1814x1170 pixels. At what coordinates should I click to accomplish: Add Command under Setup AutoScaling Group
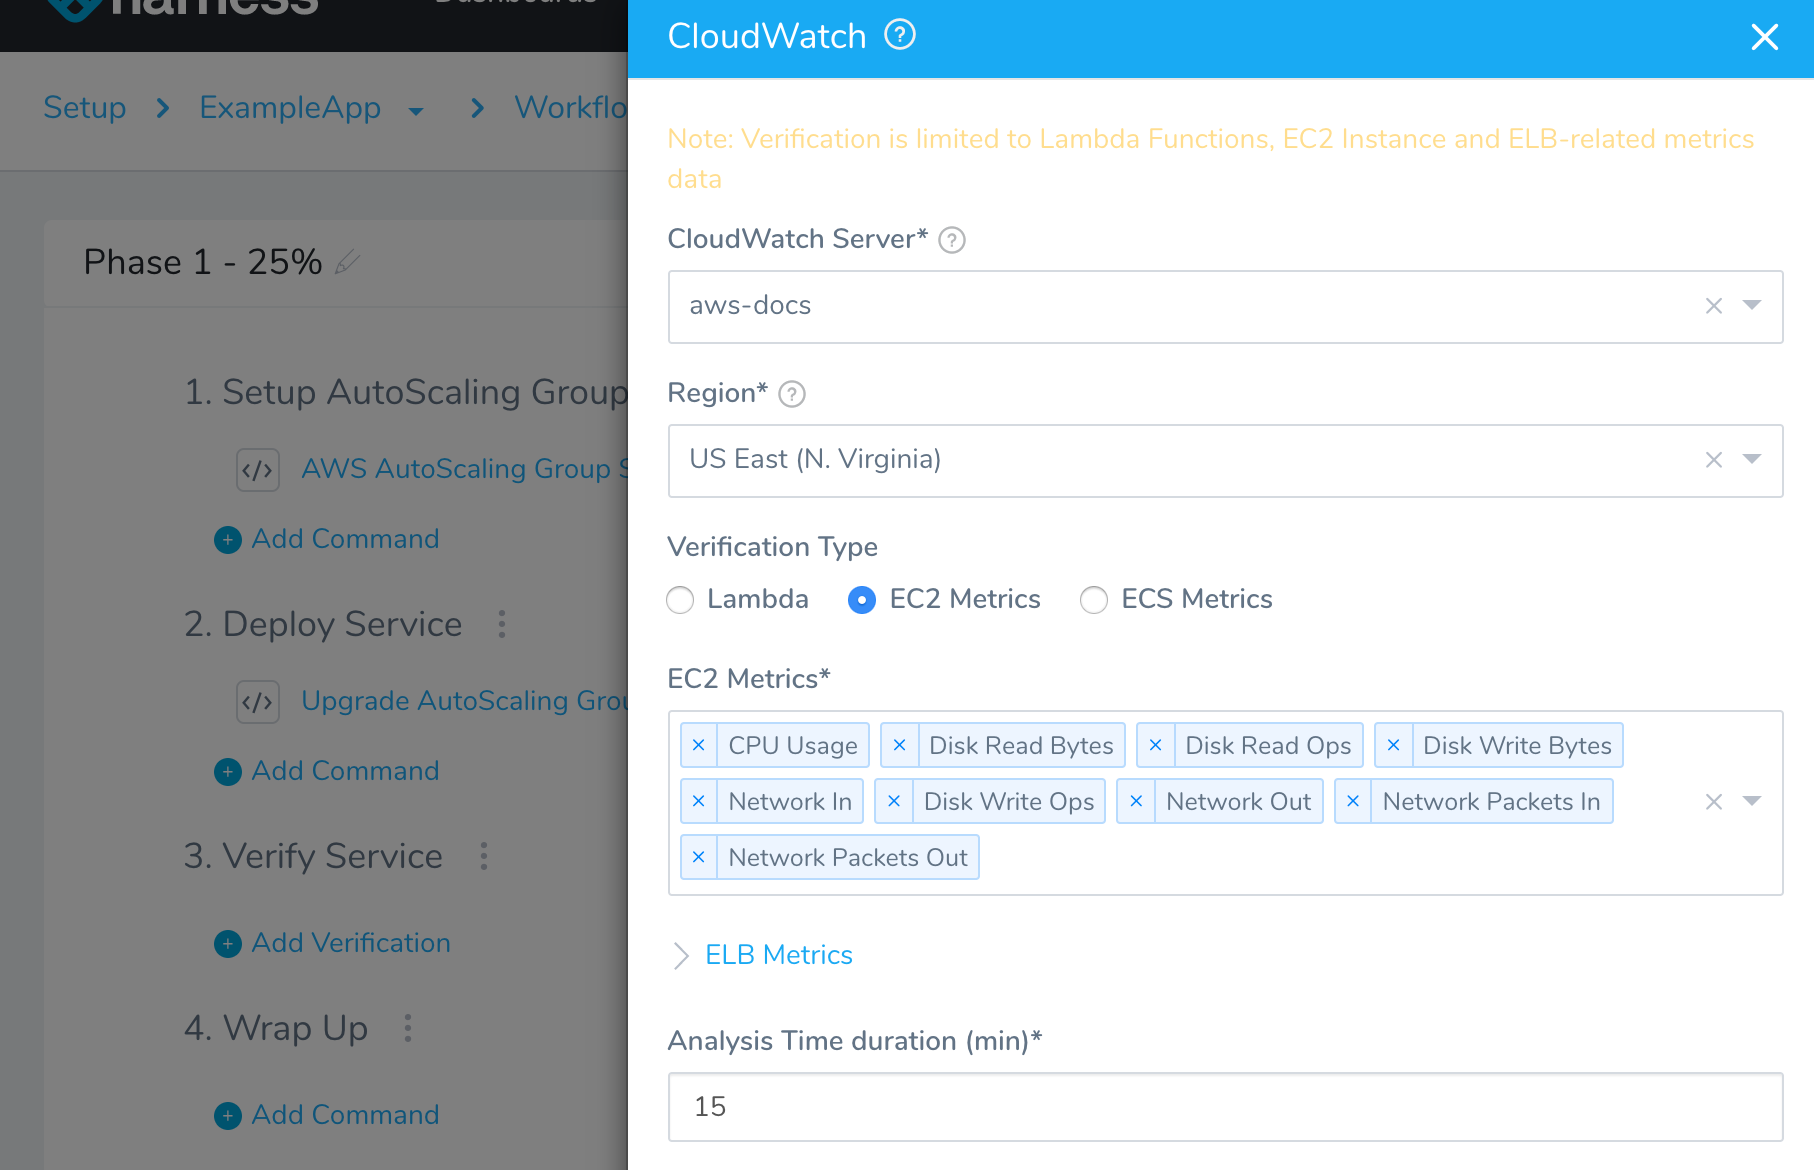[x=327, y=539]
